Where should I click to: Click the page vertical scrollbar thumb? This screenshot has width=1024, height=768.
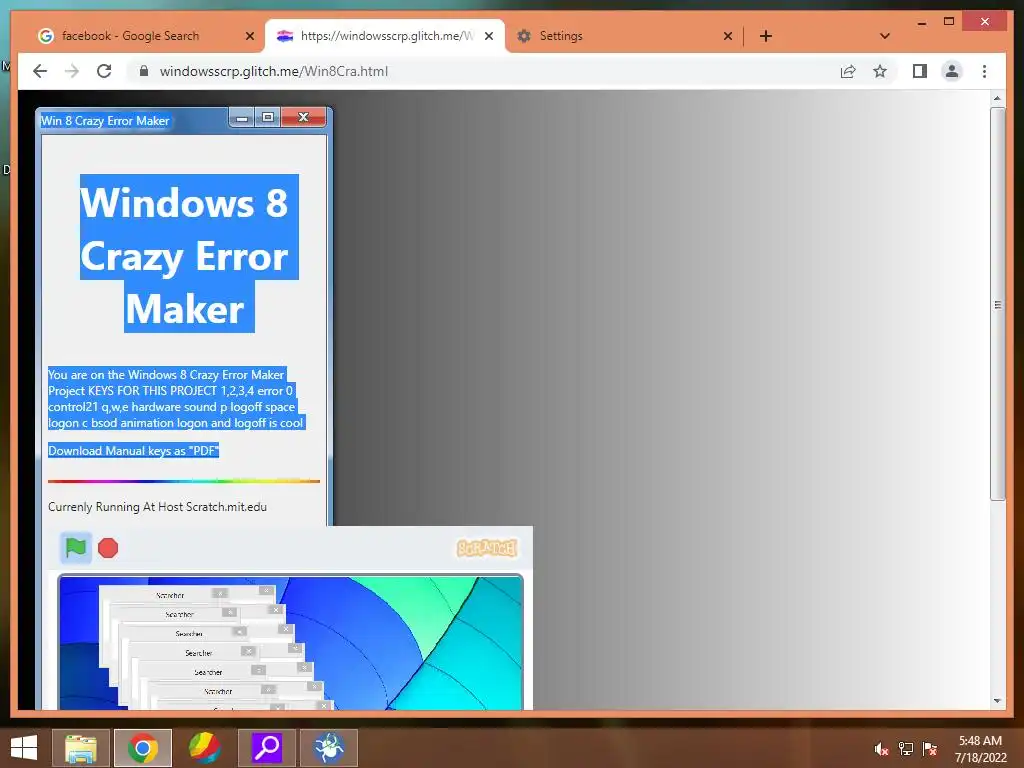(x=997, y=304)
